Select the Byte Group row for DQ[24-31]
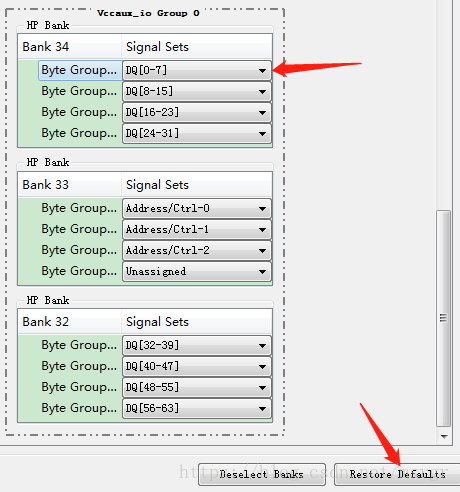 pyautogui.click(x=80, y=133)
